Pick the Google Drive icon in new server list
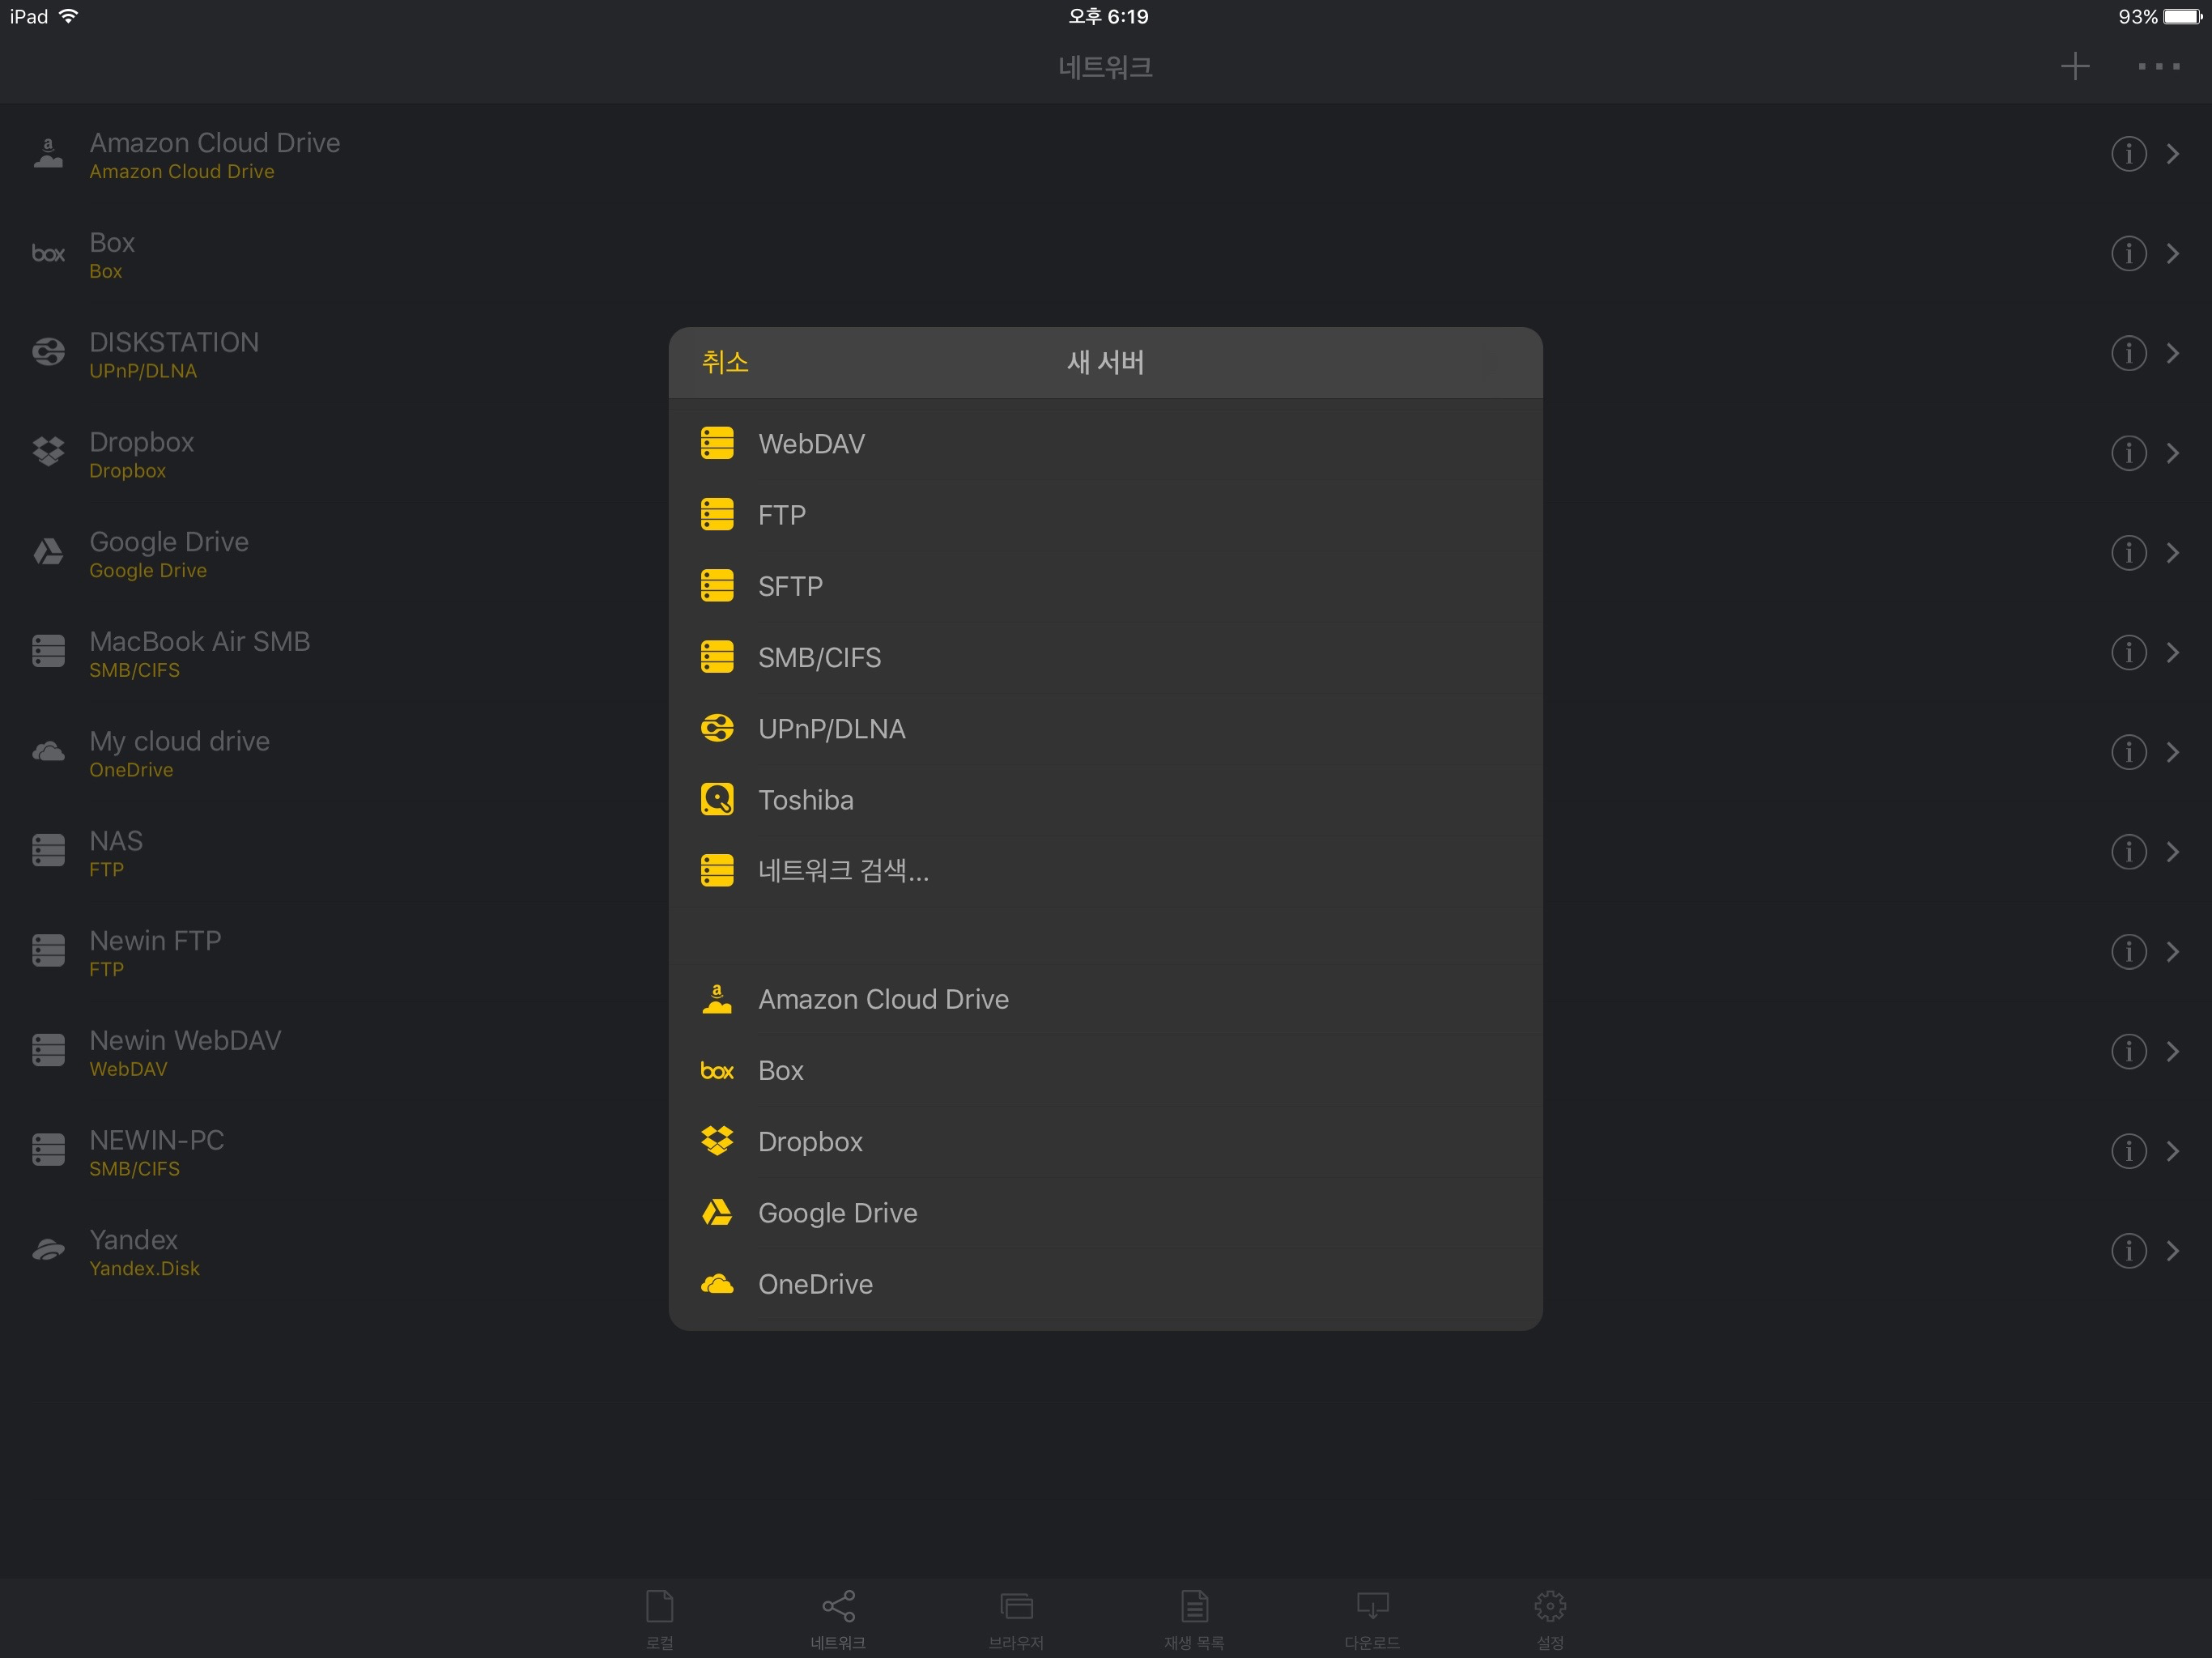2212x1658 pixels. point(717,1212)
